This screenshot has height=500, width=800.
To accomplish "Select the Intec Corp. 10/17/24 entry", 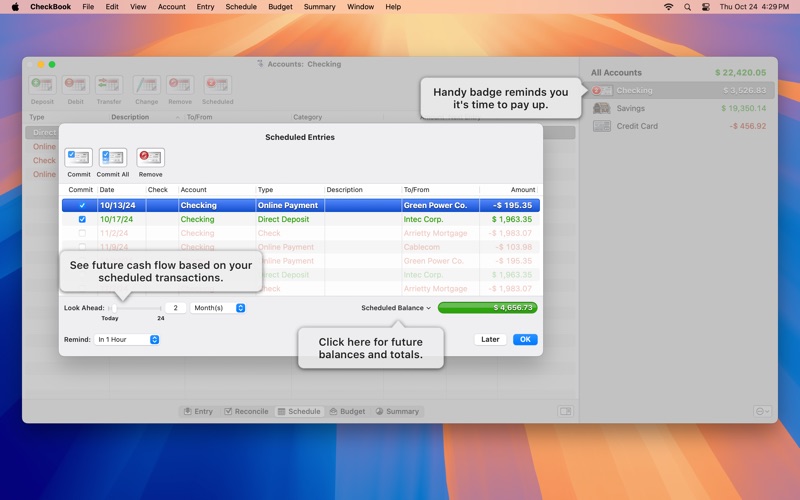I will click(301, 219).
